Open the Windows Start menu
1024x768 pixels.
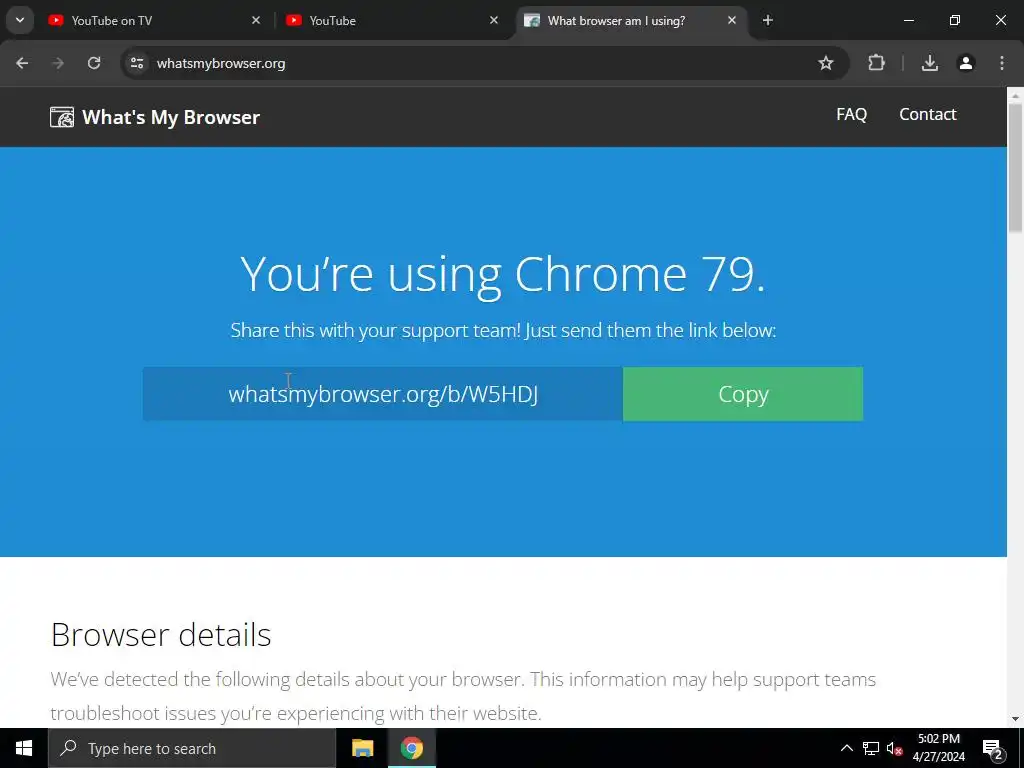click(x=24, y=748)
